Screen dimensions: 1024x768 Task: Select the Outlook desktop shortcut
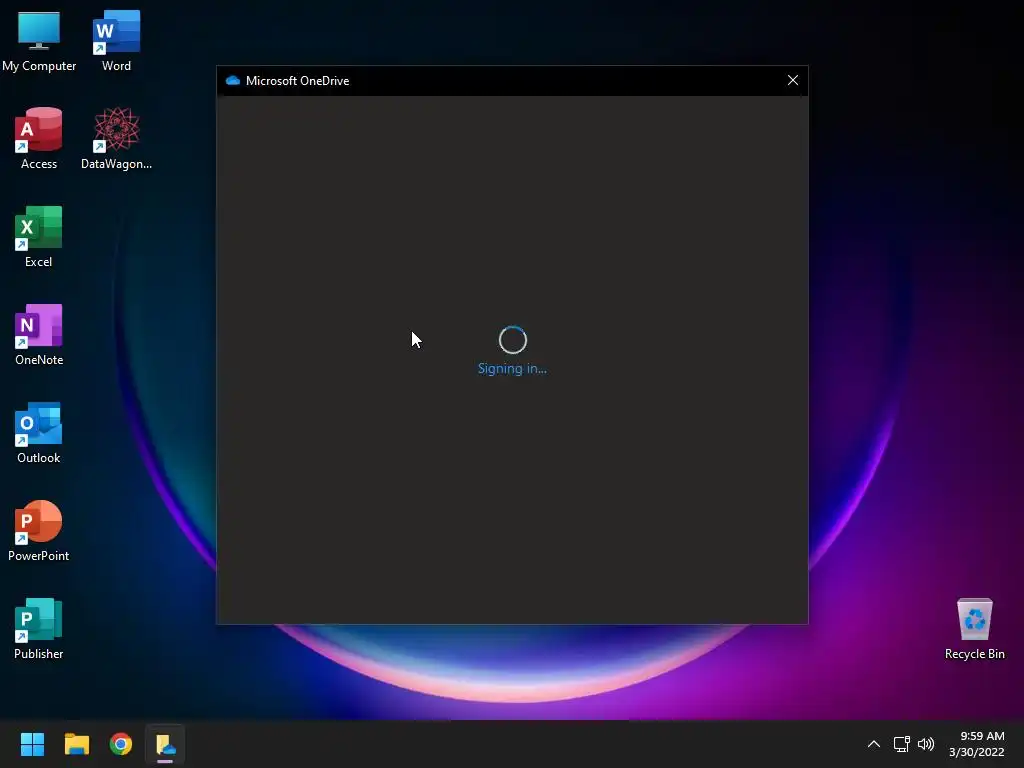(39, 432)
